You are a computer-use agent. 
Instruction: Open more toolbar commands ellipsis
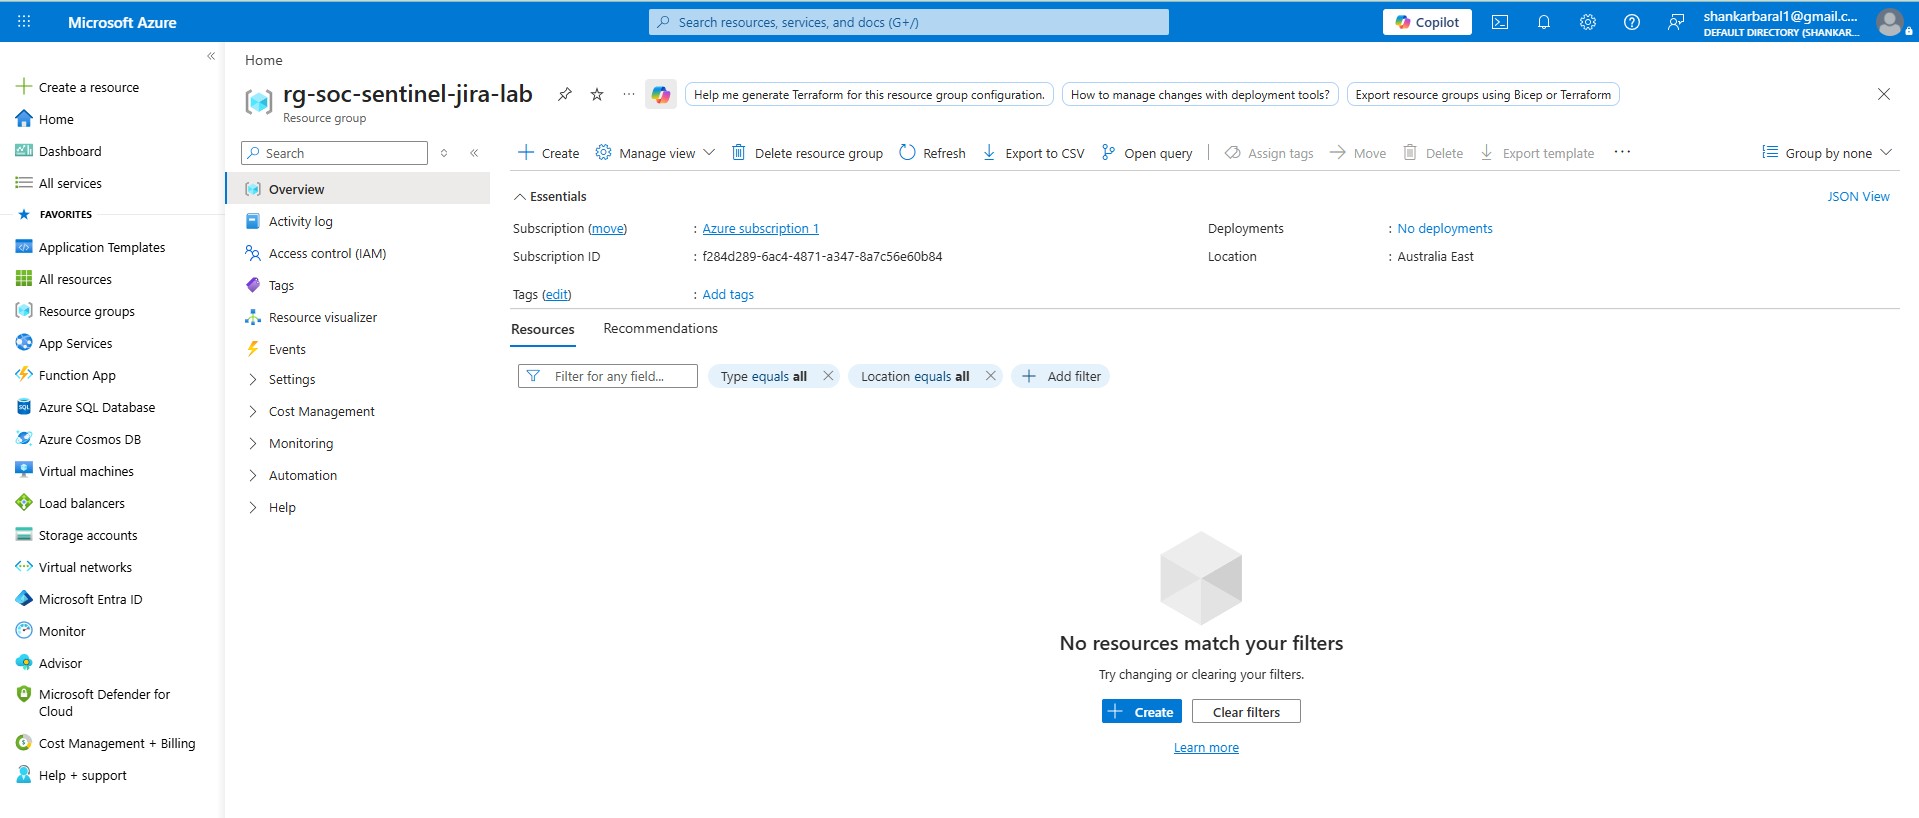(1622, 152)
